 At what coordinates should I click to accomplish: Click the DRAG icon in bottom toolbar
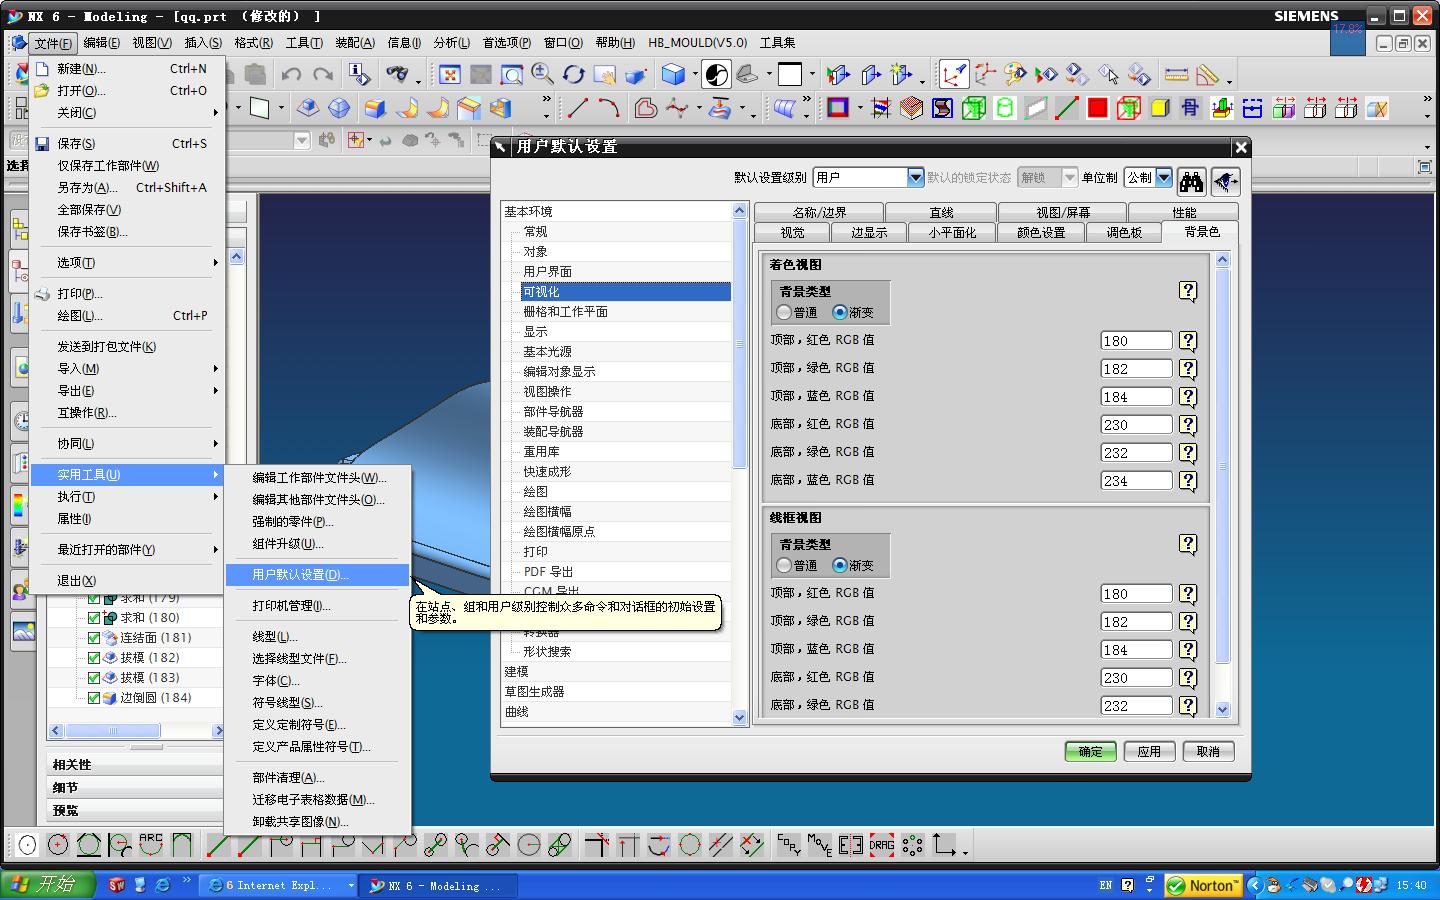pos(882,845)
